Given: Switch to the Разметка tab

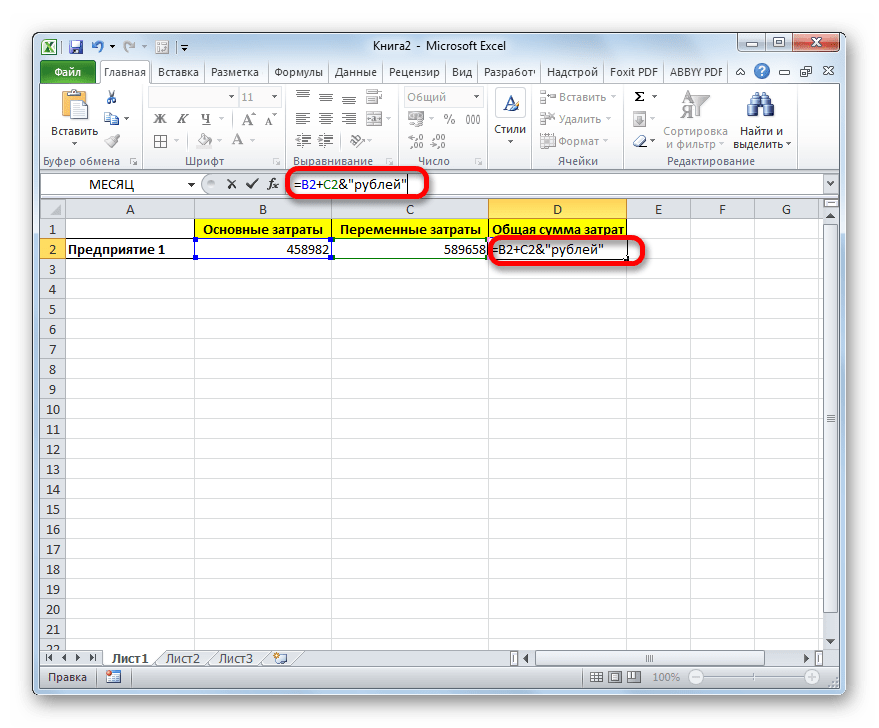Looking at the screenshot, I should pyautogui.click(x=235, y=72).
